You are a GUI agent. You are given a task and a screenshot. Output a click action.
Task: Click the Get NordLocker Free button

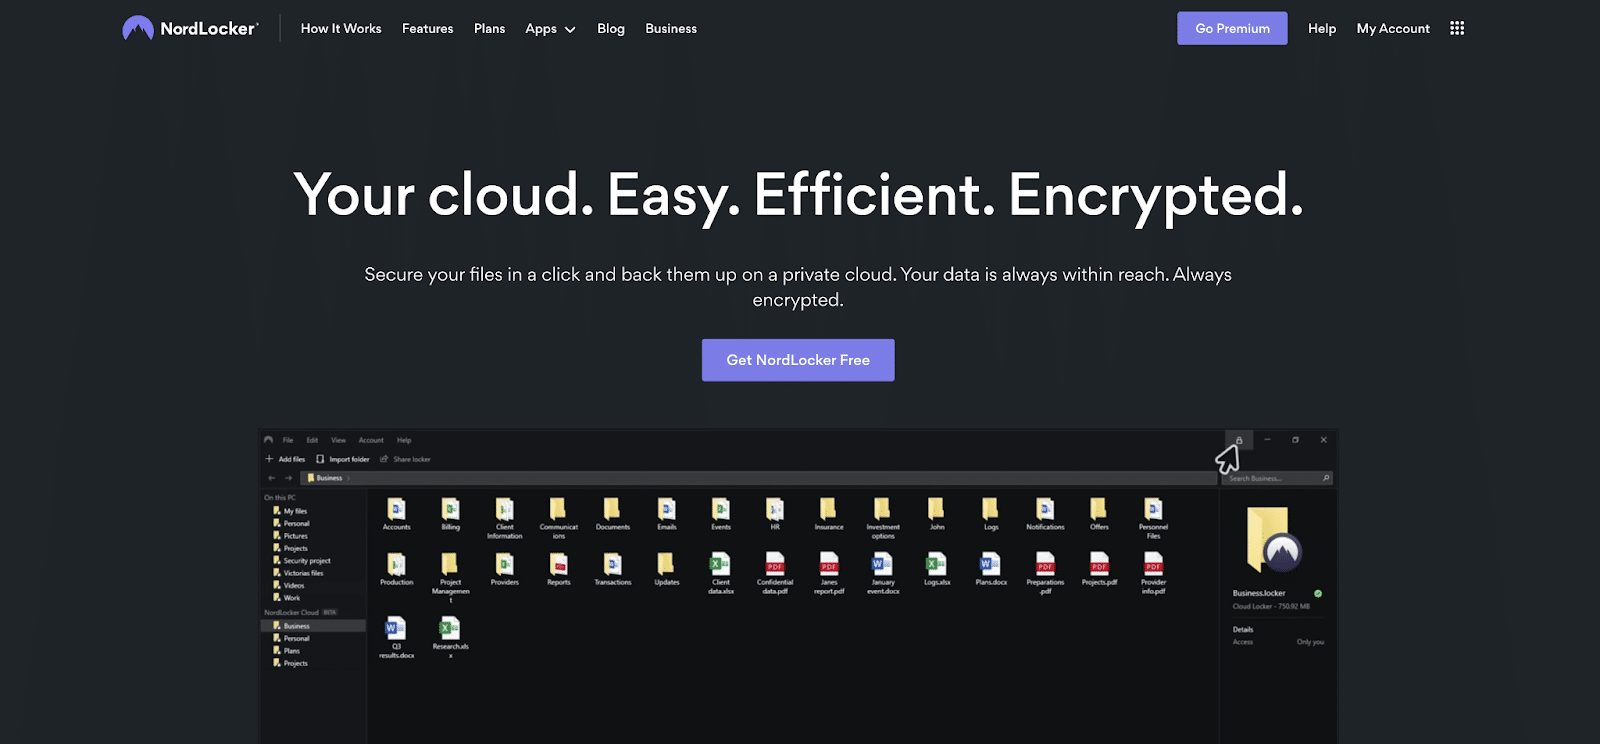point(798,360)
